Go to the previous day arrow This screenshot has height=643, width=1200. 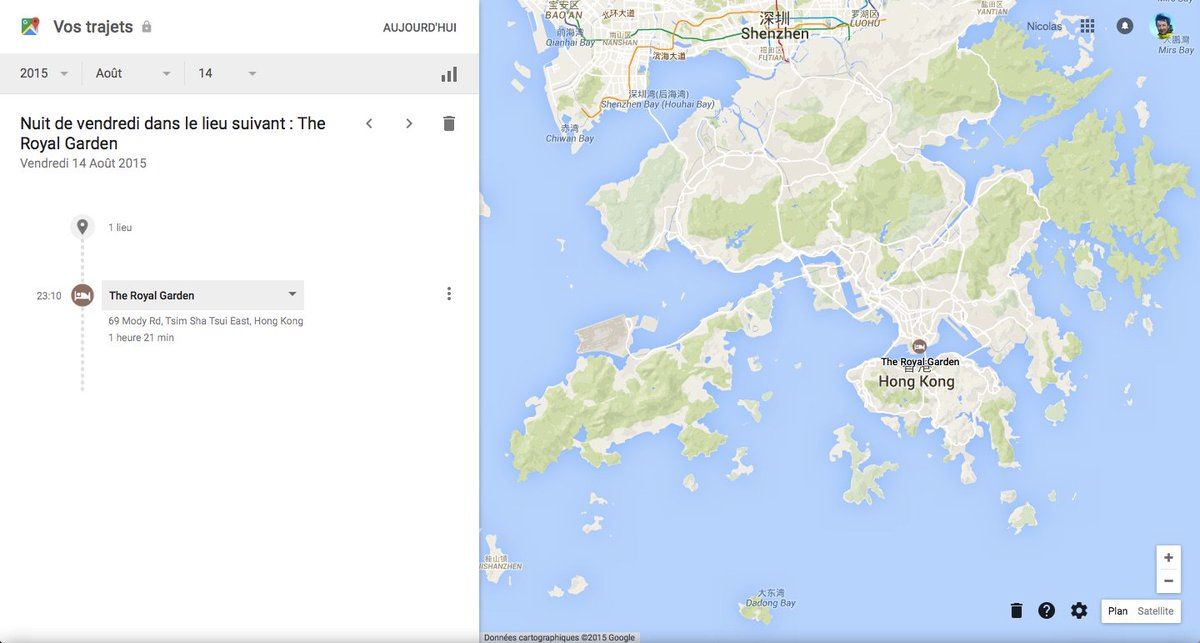tap(369, 123)
